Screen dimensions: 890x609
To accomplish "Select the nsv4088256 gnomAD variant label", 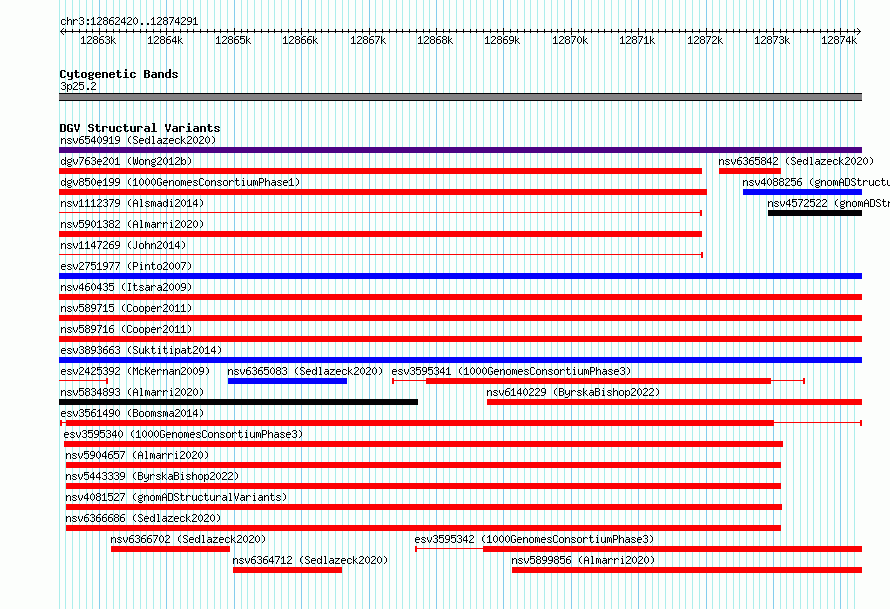I will tap(816, 182).
